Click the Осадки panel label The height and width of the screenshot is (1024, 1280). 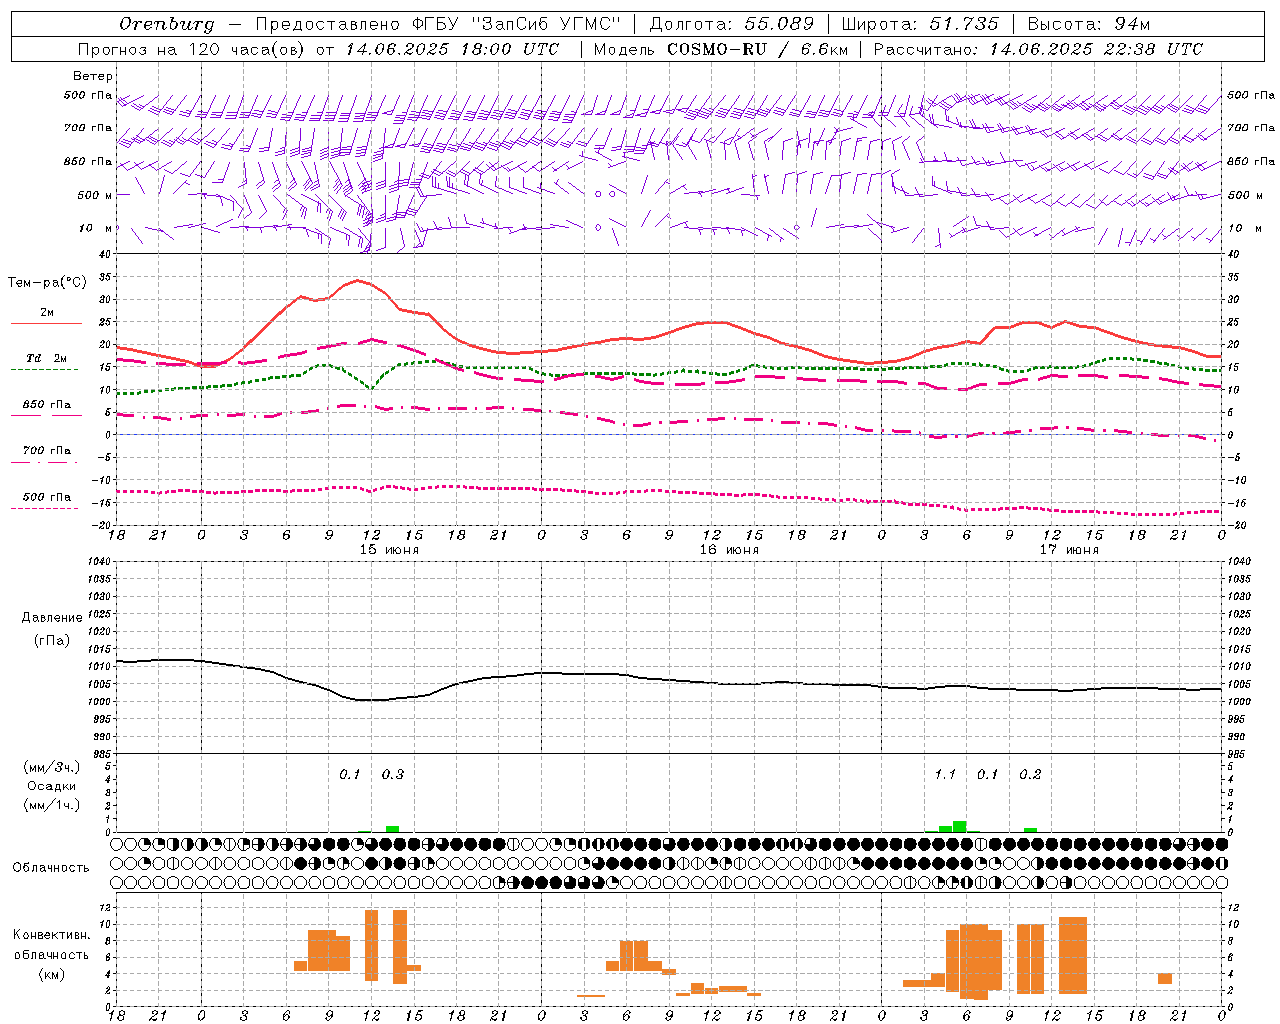tap(52, 786)
